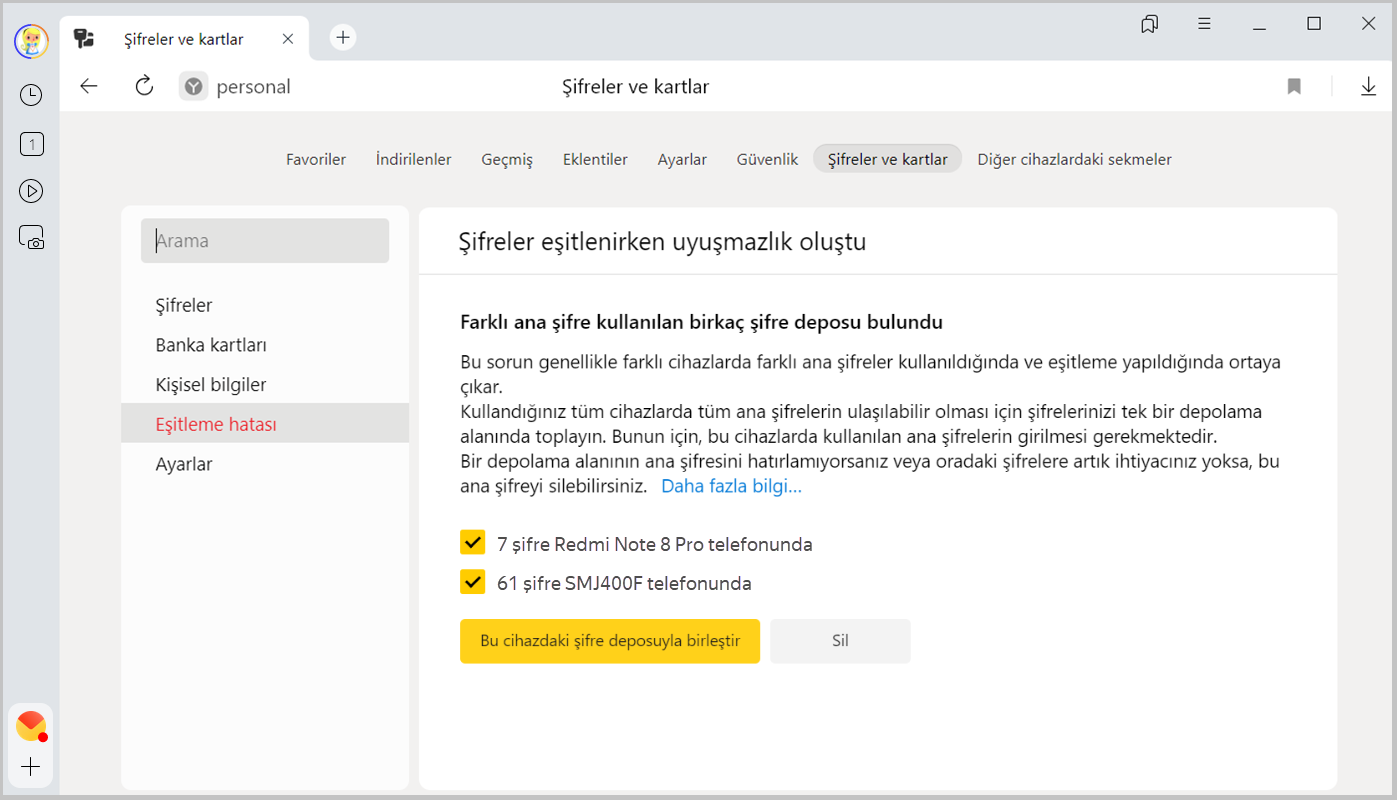The height and width of the screenshot is (800, 1397).
Task: Reload the page with refresh icon
Action: pyautogui.click(x=144, y=87)
